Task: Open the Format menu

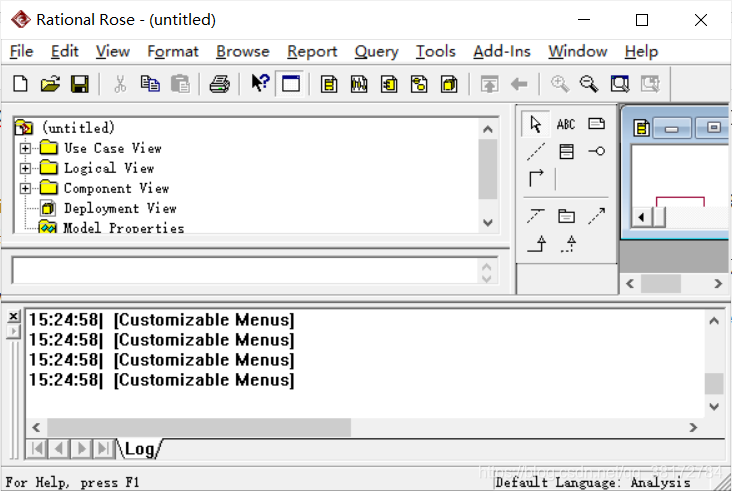Action: pos(173,51)
